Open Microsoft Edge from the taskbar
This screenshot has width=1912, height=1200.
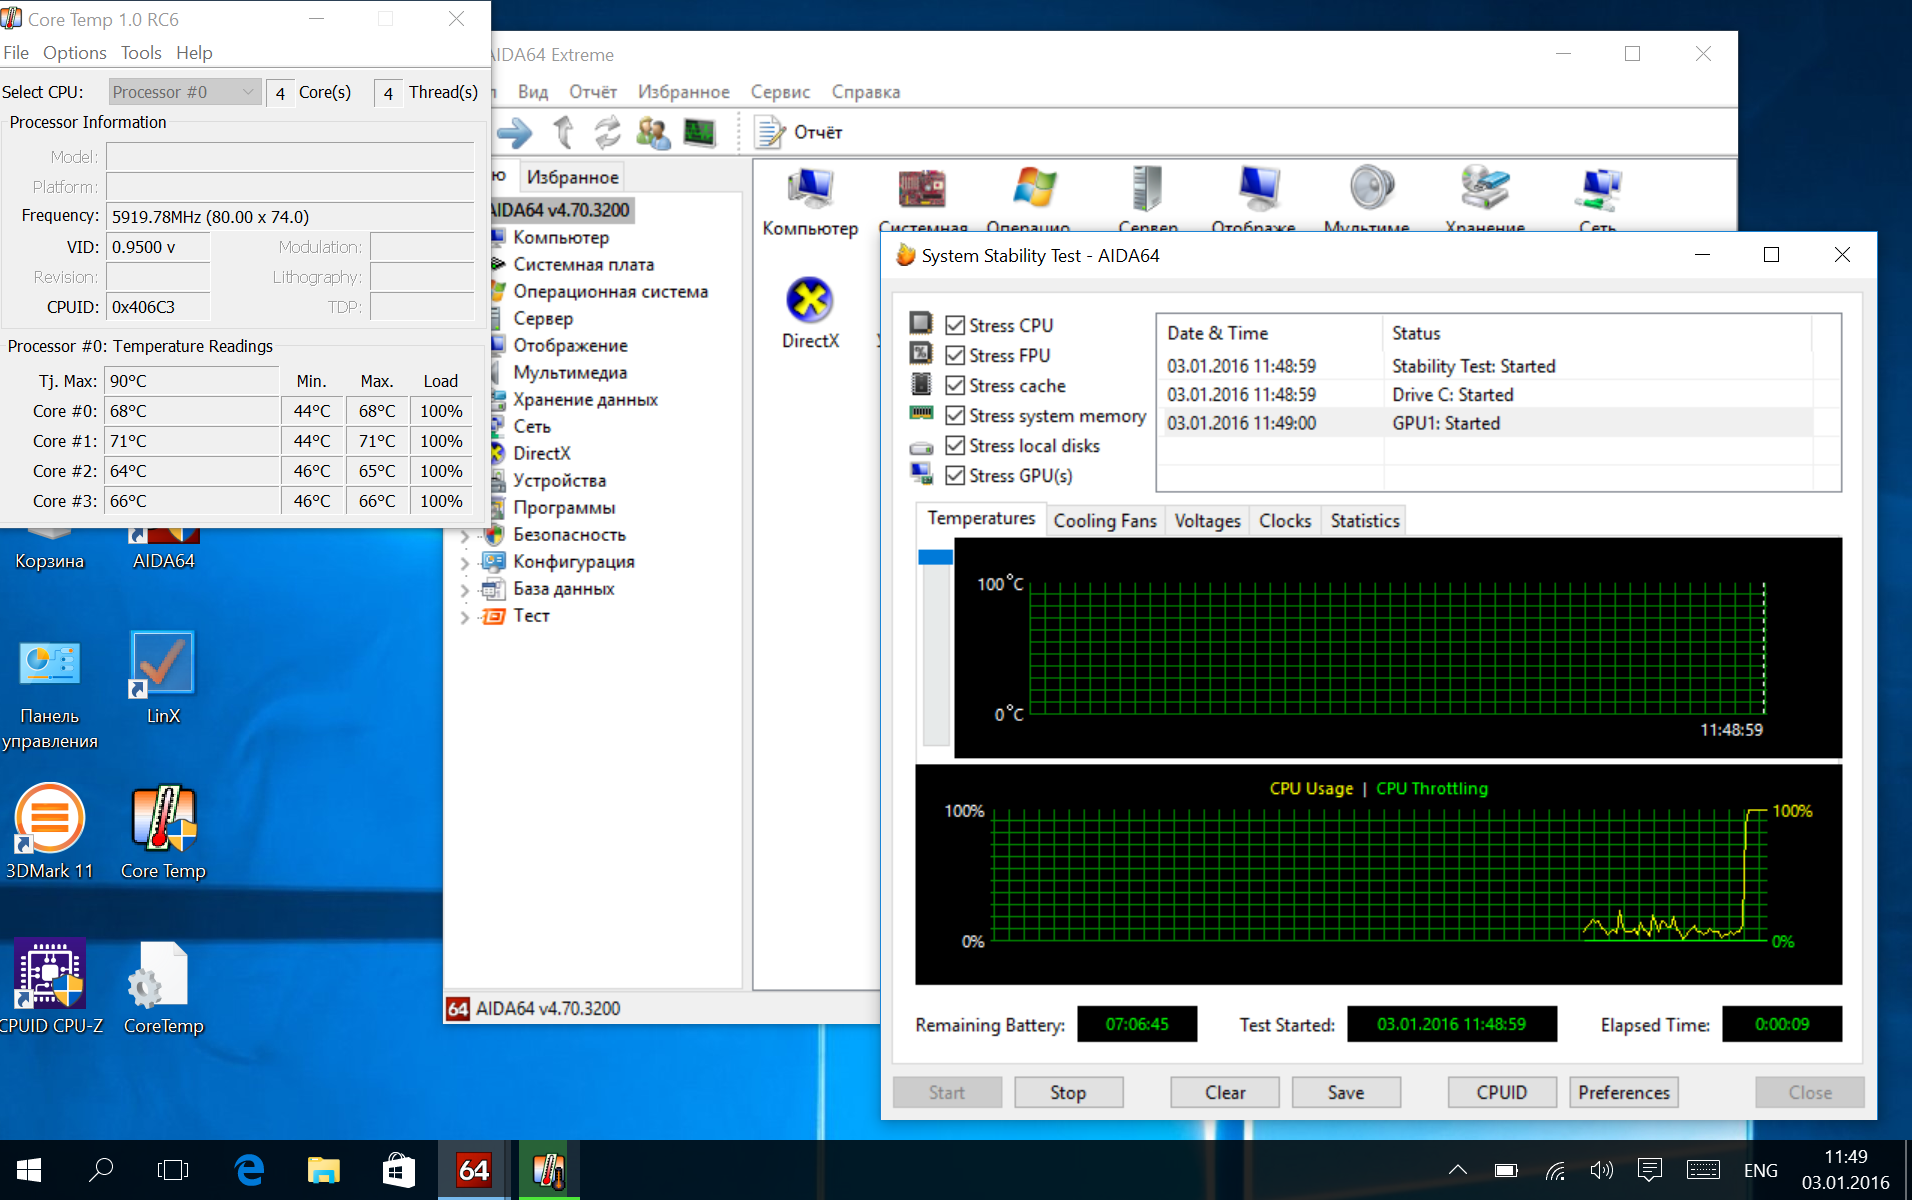[x=249, y=1170]
